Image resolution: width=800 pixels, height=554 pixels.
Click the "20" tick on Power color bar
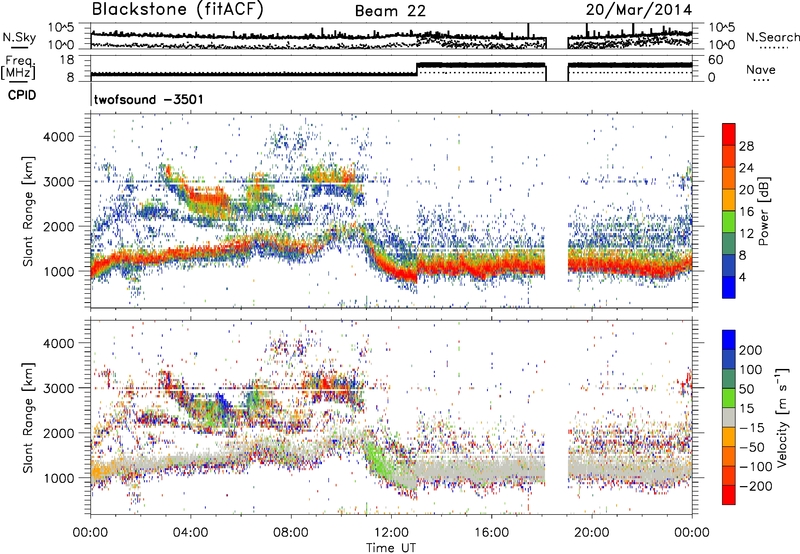[x=746, y=190]
